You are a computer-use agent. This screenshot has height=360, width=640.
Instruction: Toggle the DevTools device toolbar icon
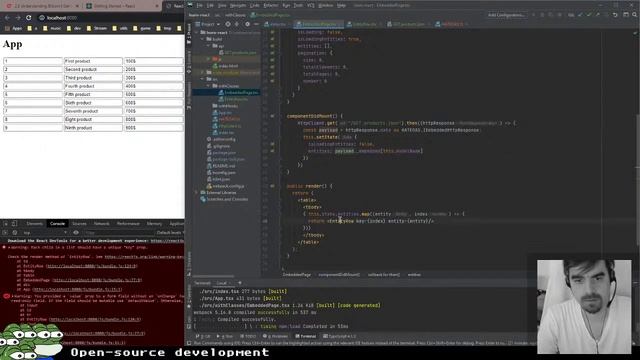coord(14,224)
